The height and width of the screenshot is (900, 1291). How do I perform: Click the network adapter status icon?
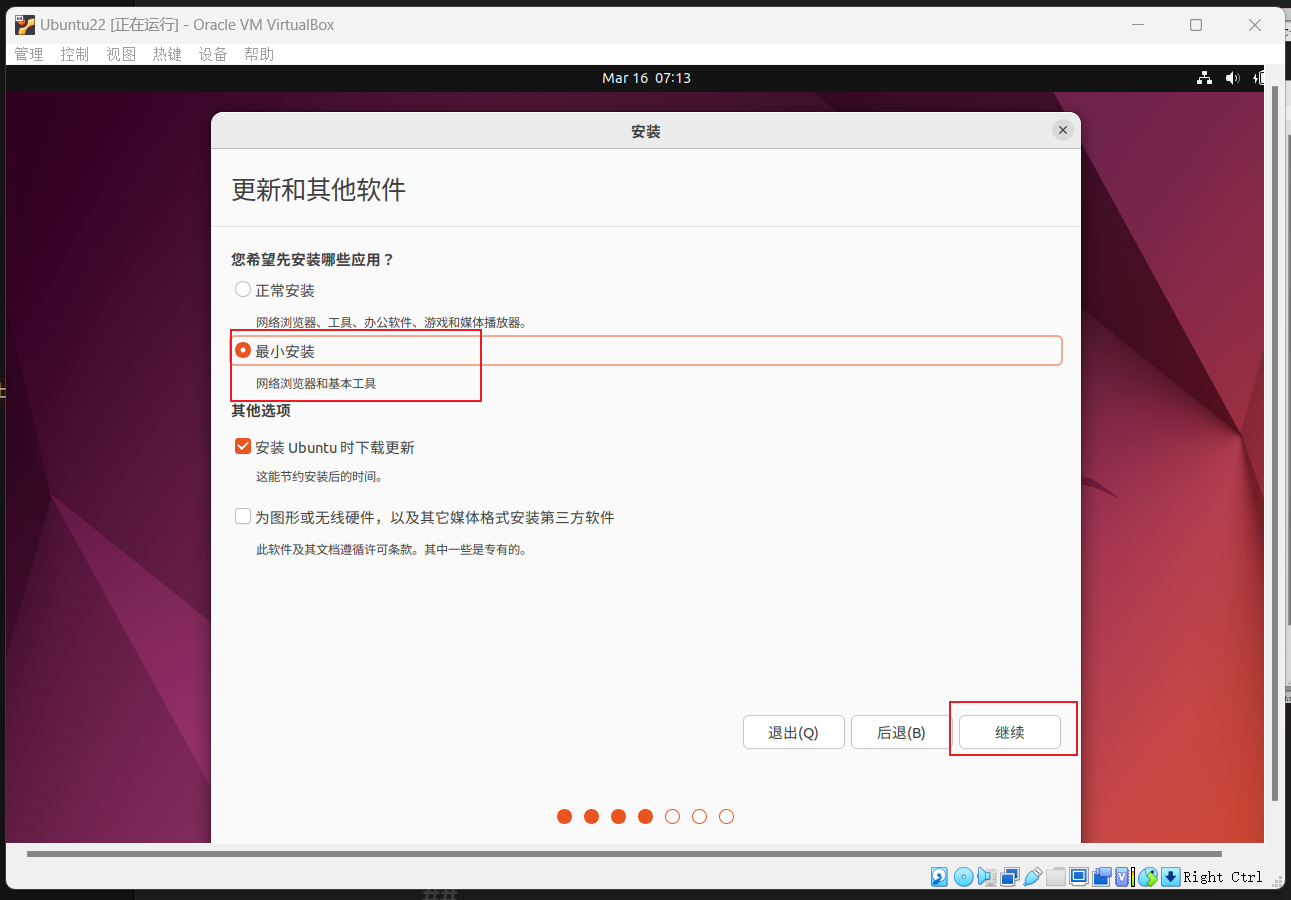tap(1010, 877)
